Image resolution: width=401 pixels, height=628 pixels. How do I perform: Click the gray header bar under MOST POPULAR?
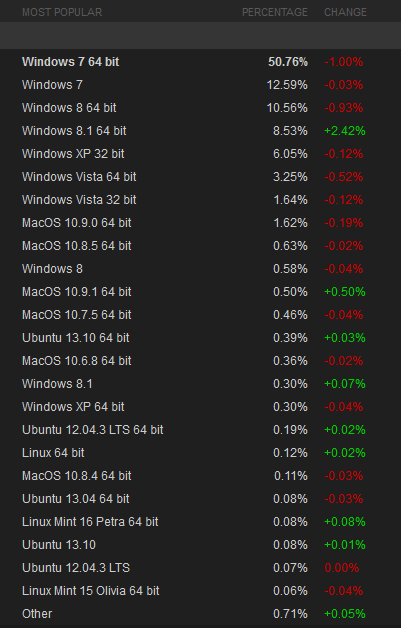[200, 35]
